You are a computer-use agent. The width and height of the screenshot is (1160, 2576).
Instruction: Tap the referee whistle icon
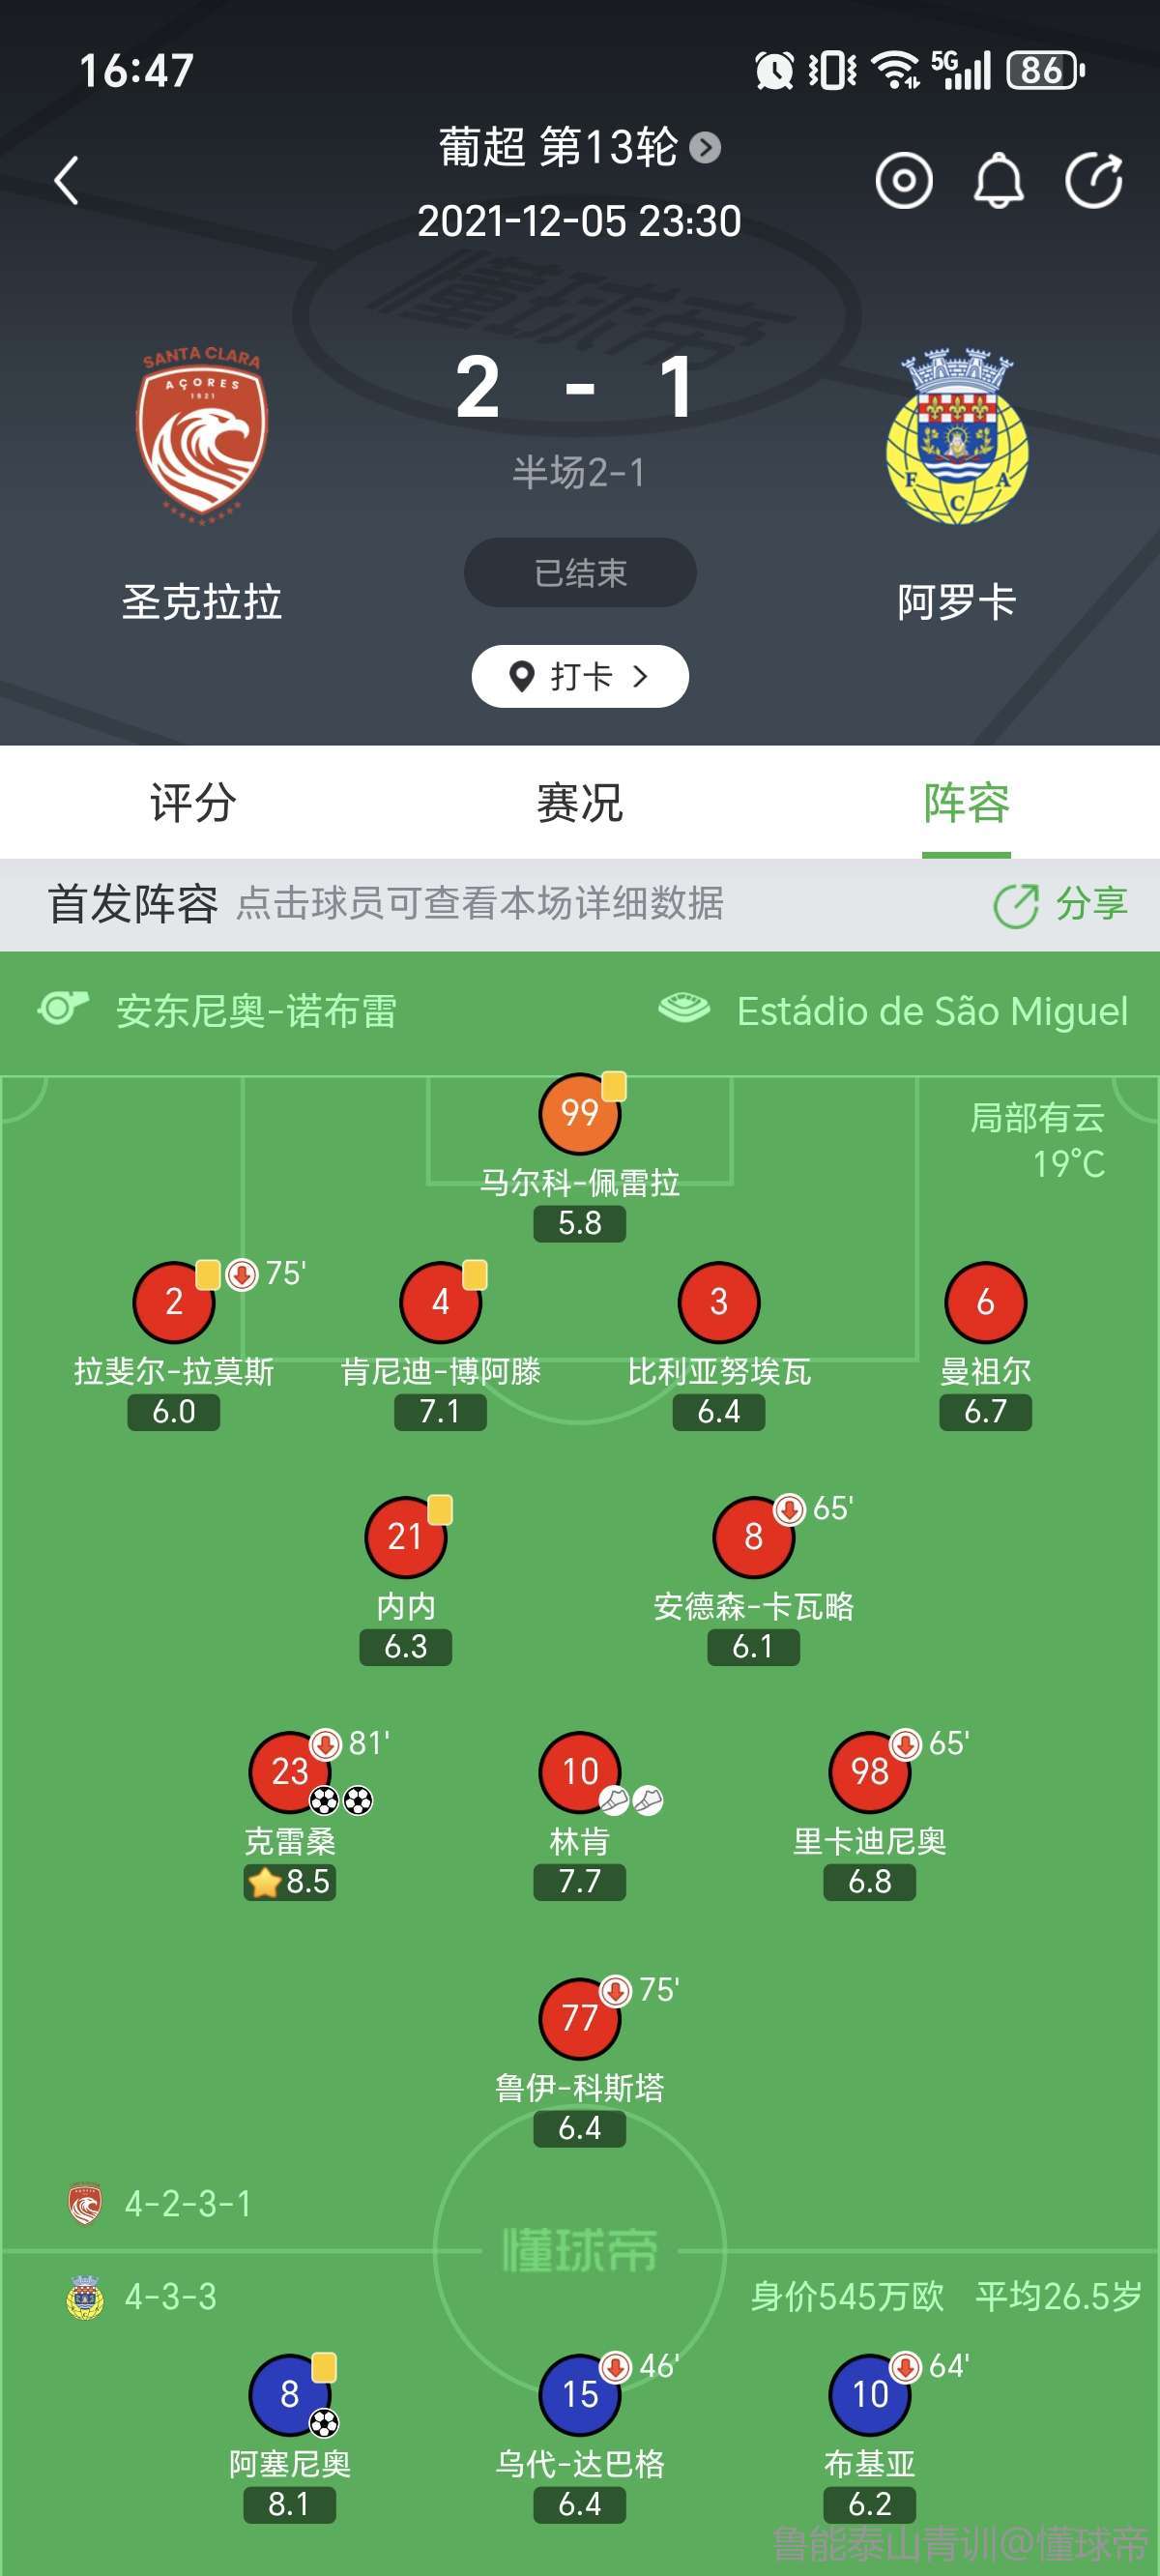pos(63,1008)
